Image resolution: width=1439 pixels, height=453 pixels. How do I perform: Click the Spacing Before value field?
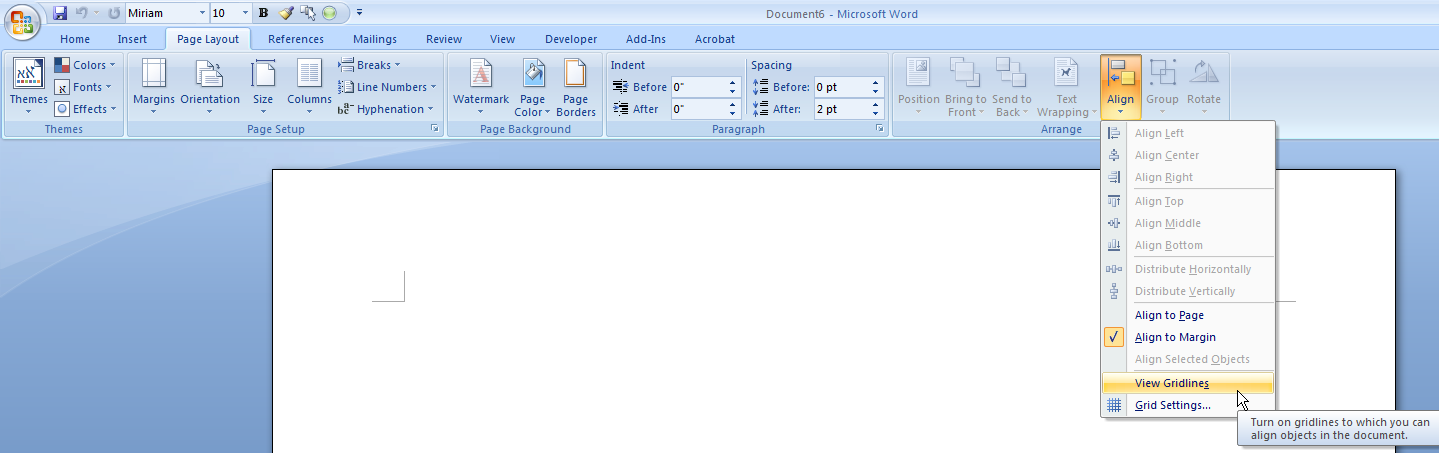[841, 87]
